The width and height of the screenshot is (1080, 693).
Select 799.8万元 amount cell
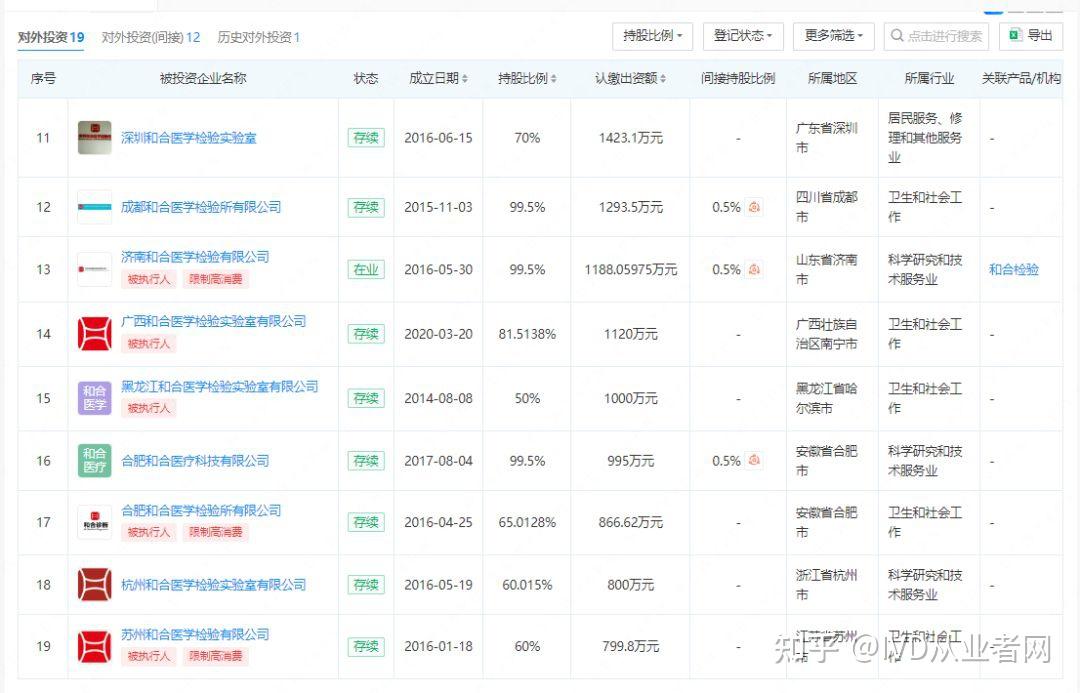point(630,646)
